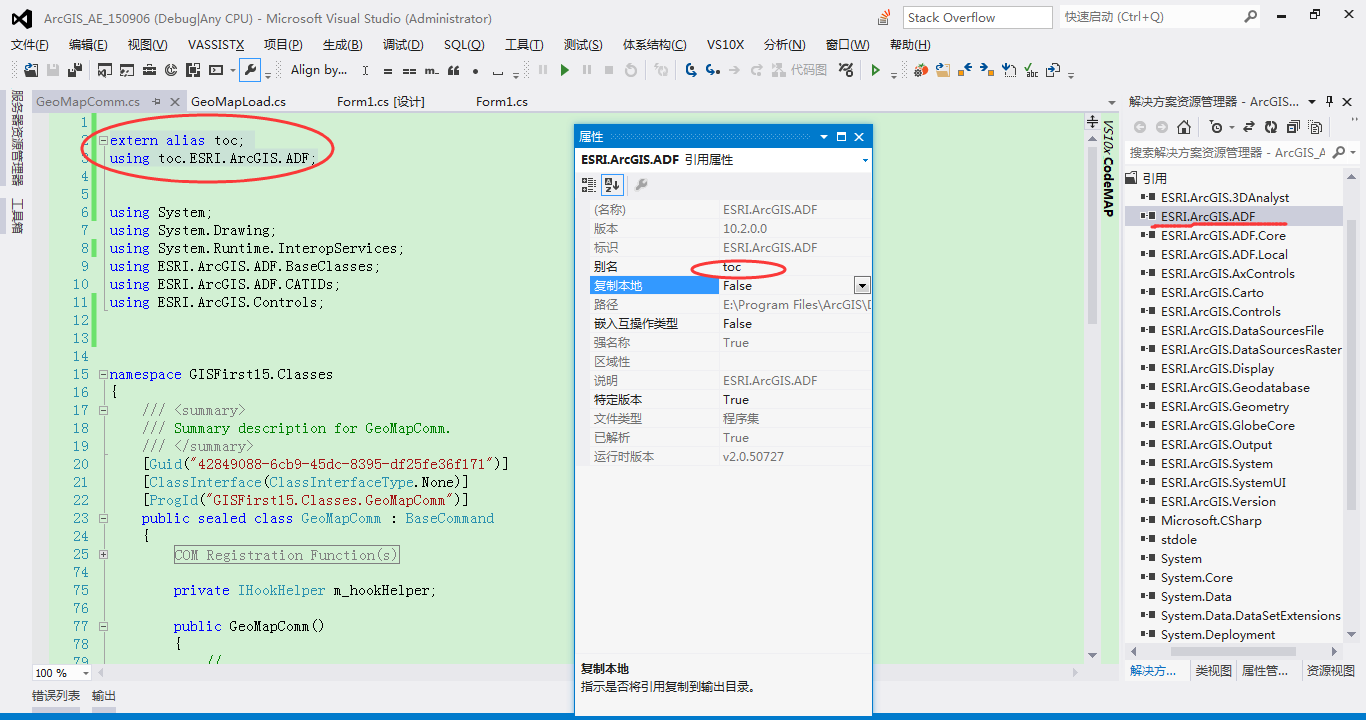Click the tomato-and-gear VS10x toolbar icon
The width and height of the screenshot is (1366, 720).
pyautogui.click(x=920, y=70)
